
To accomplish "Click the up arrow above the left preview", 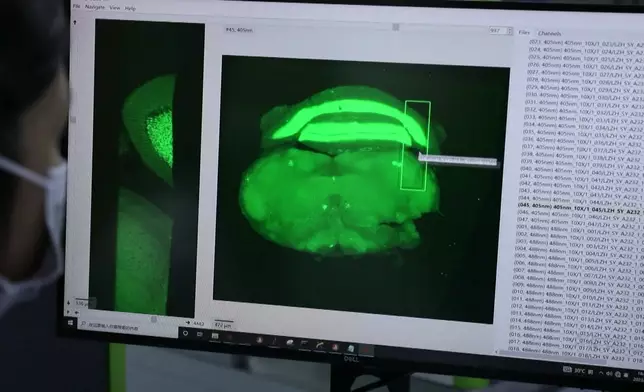I will (75, 22).
